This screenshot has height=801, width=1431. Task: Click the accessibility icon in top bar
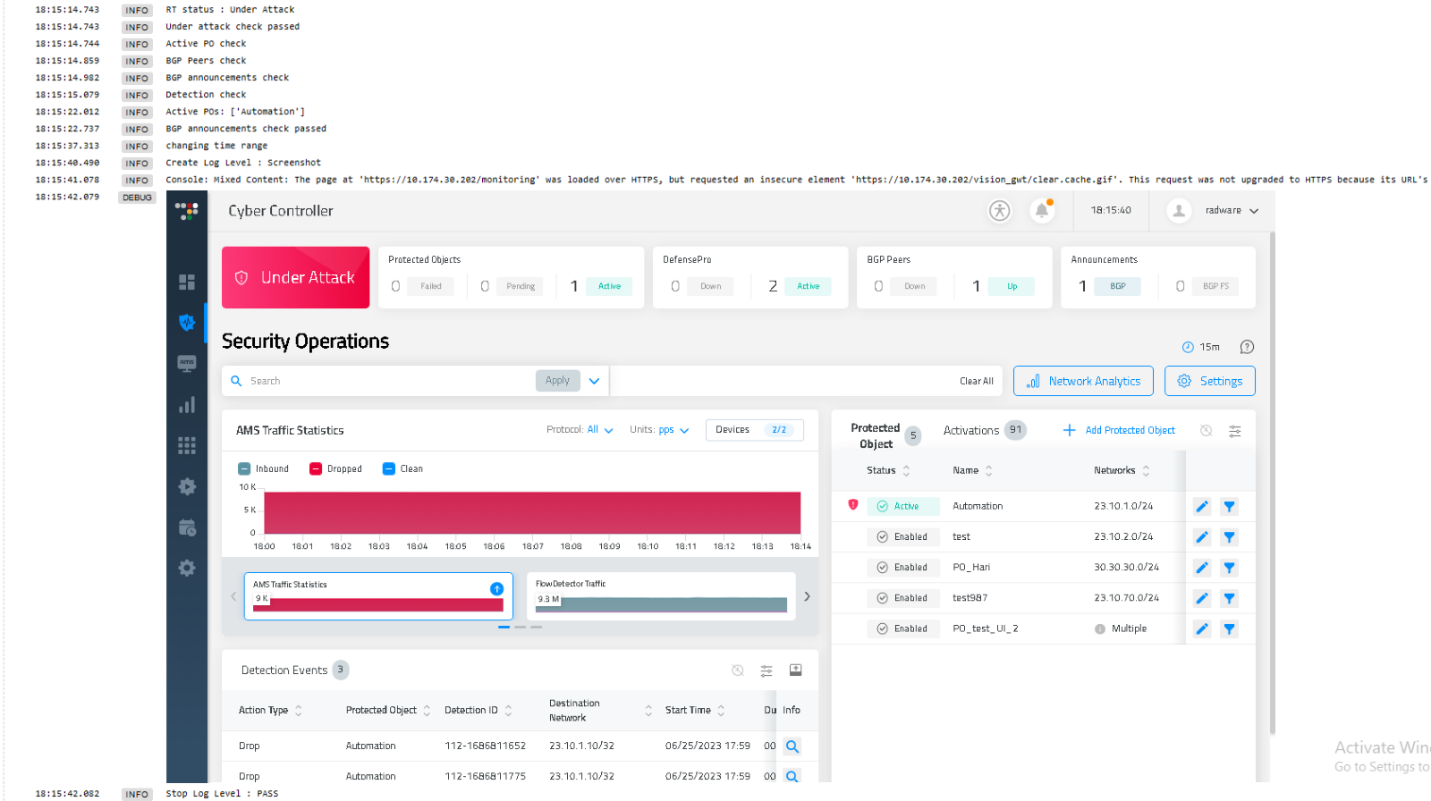coord(999,211)
